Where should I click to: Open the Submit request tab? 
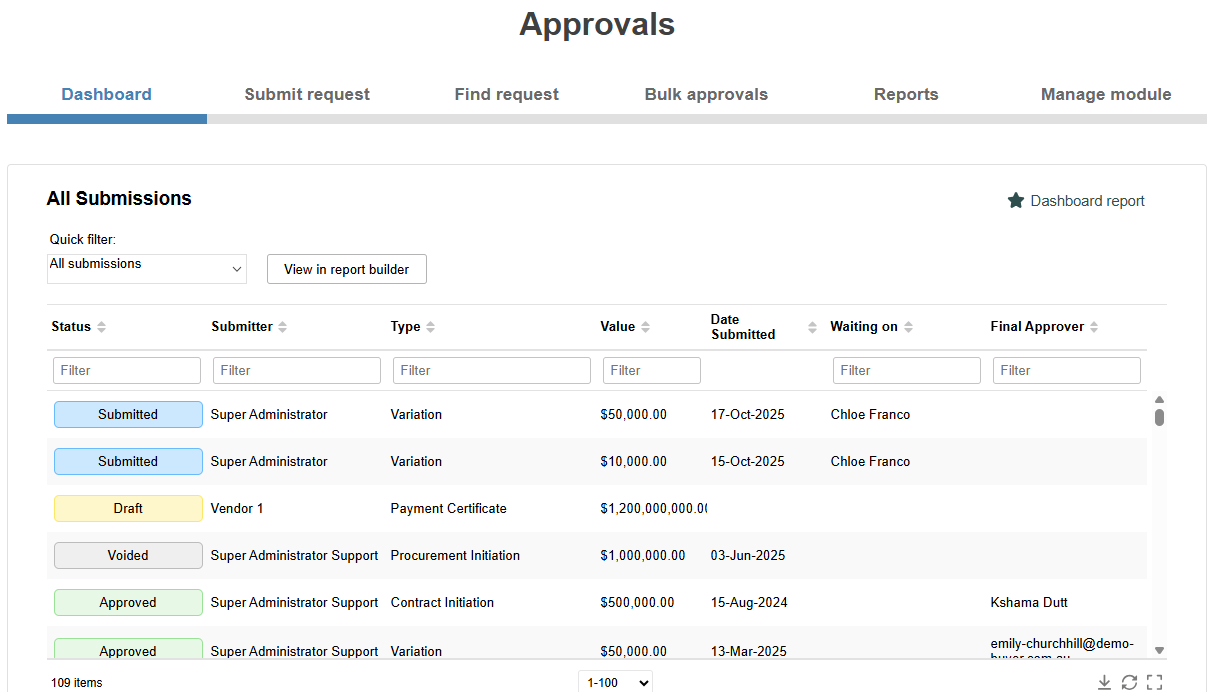point(307,95)
